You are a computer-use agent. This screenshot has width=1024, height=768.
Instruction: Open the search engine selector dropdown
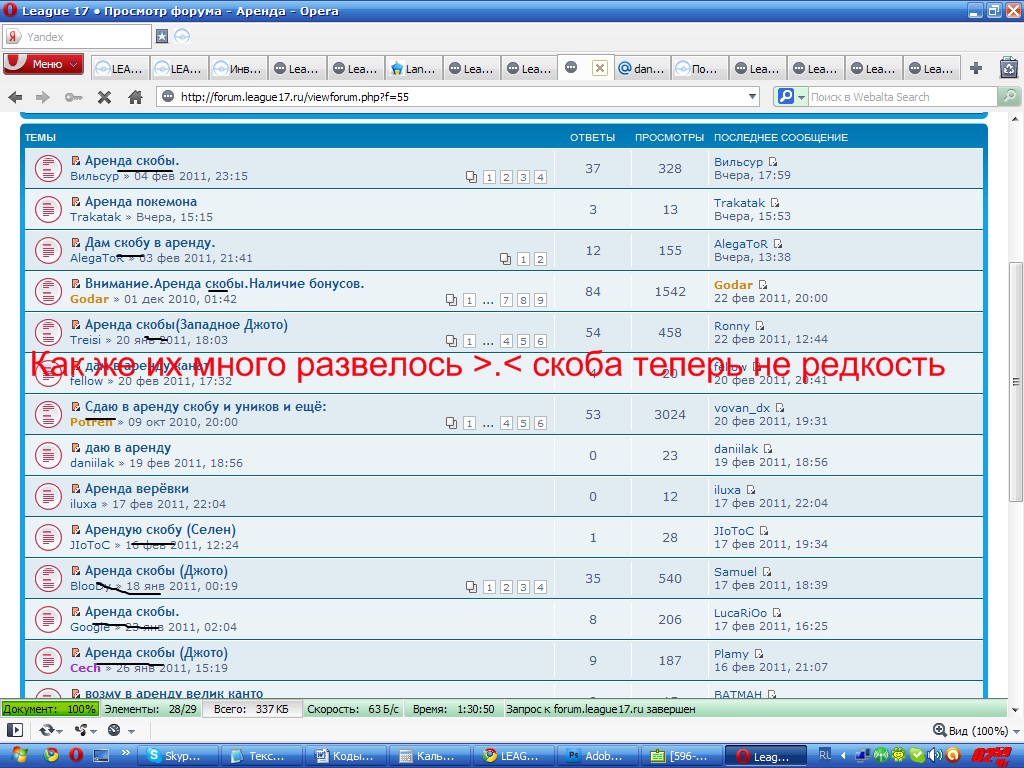(791, 97)
